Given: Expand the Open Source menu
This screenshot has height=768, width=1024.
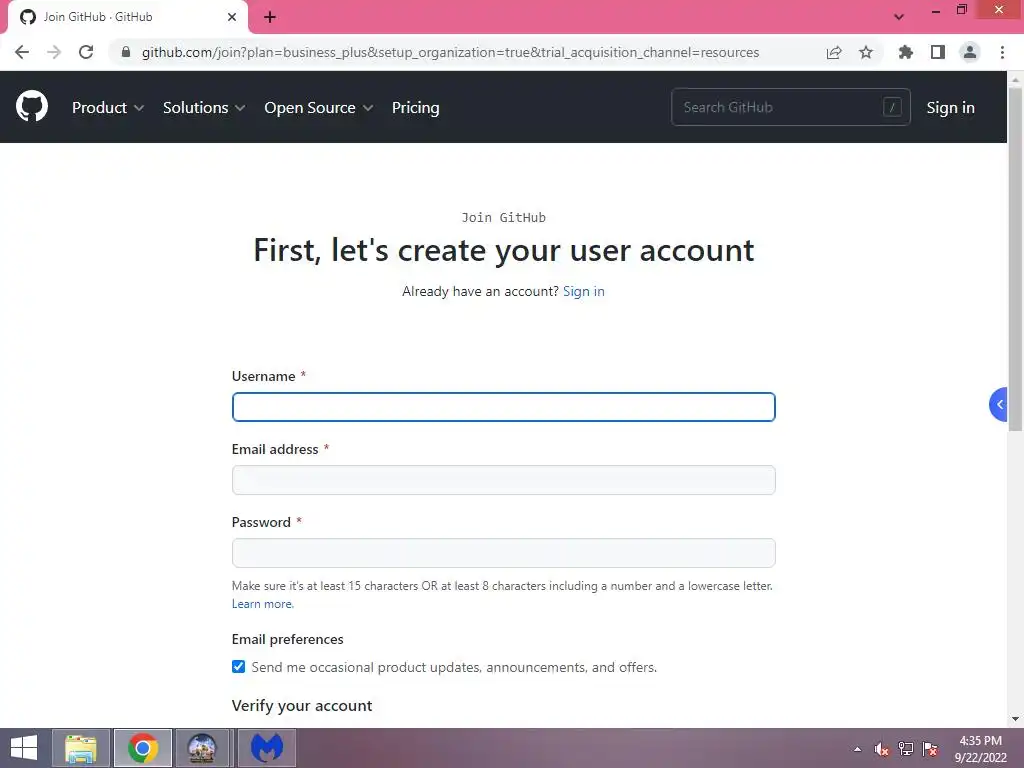Looking at the screenshot, I should tap(319, 108).
